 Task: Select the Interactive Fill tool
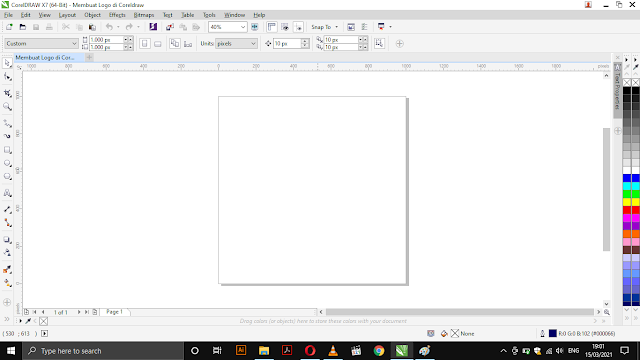(x=7, y=283)
